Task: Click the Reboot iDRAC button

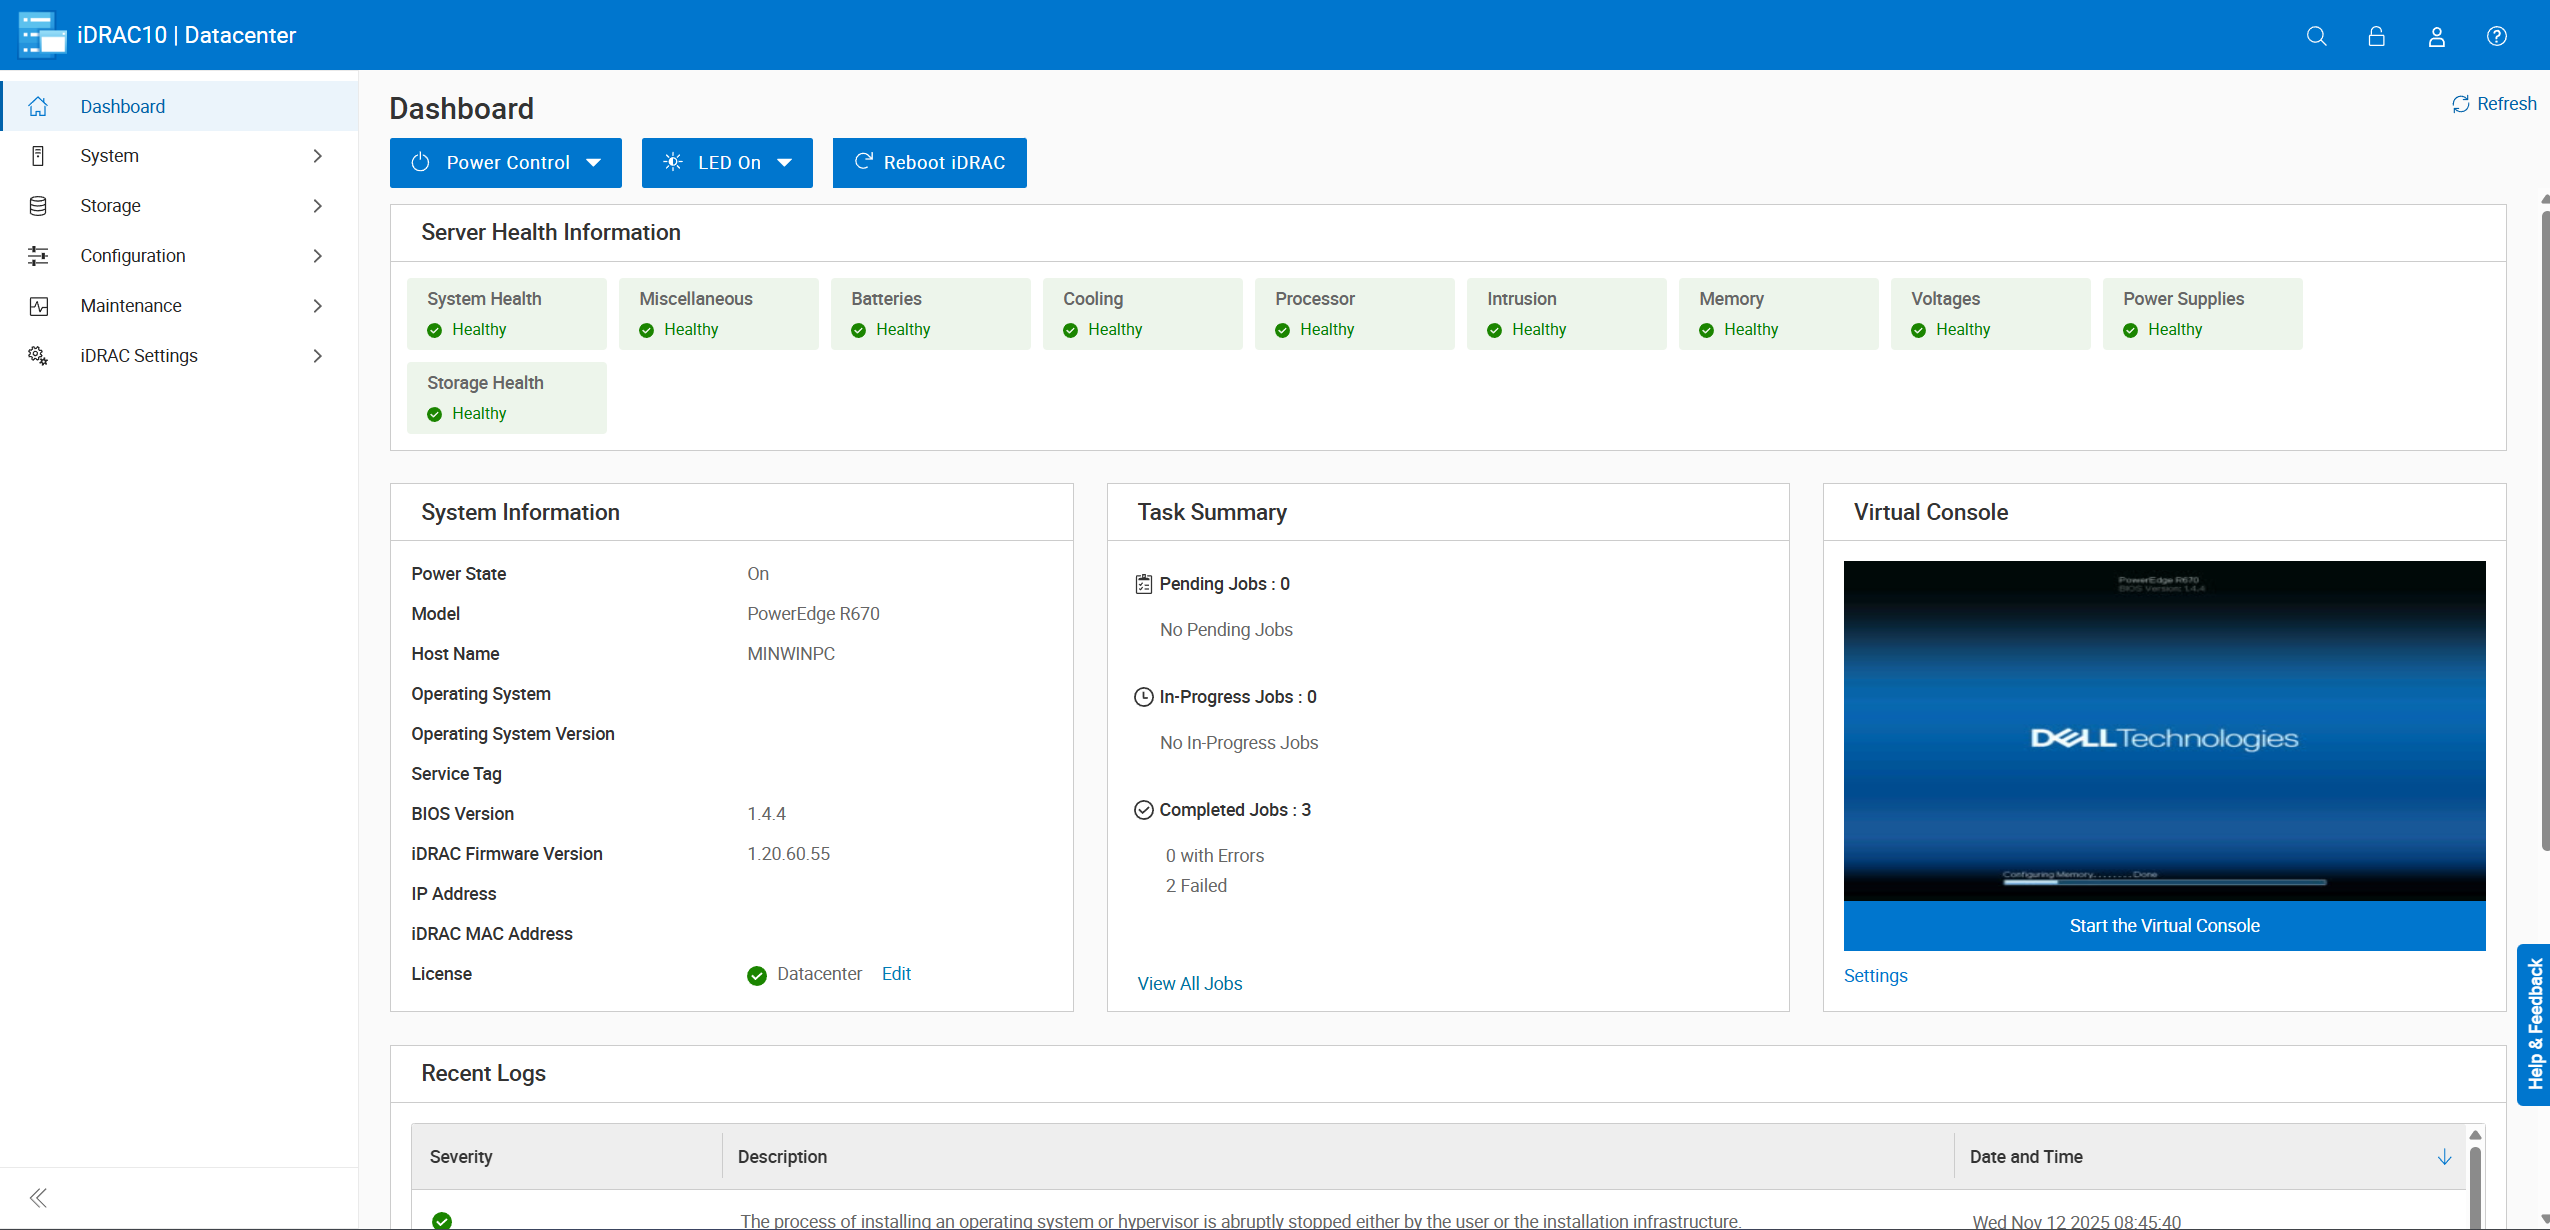Action: click(x=928, y=162)
